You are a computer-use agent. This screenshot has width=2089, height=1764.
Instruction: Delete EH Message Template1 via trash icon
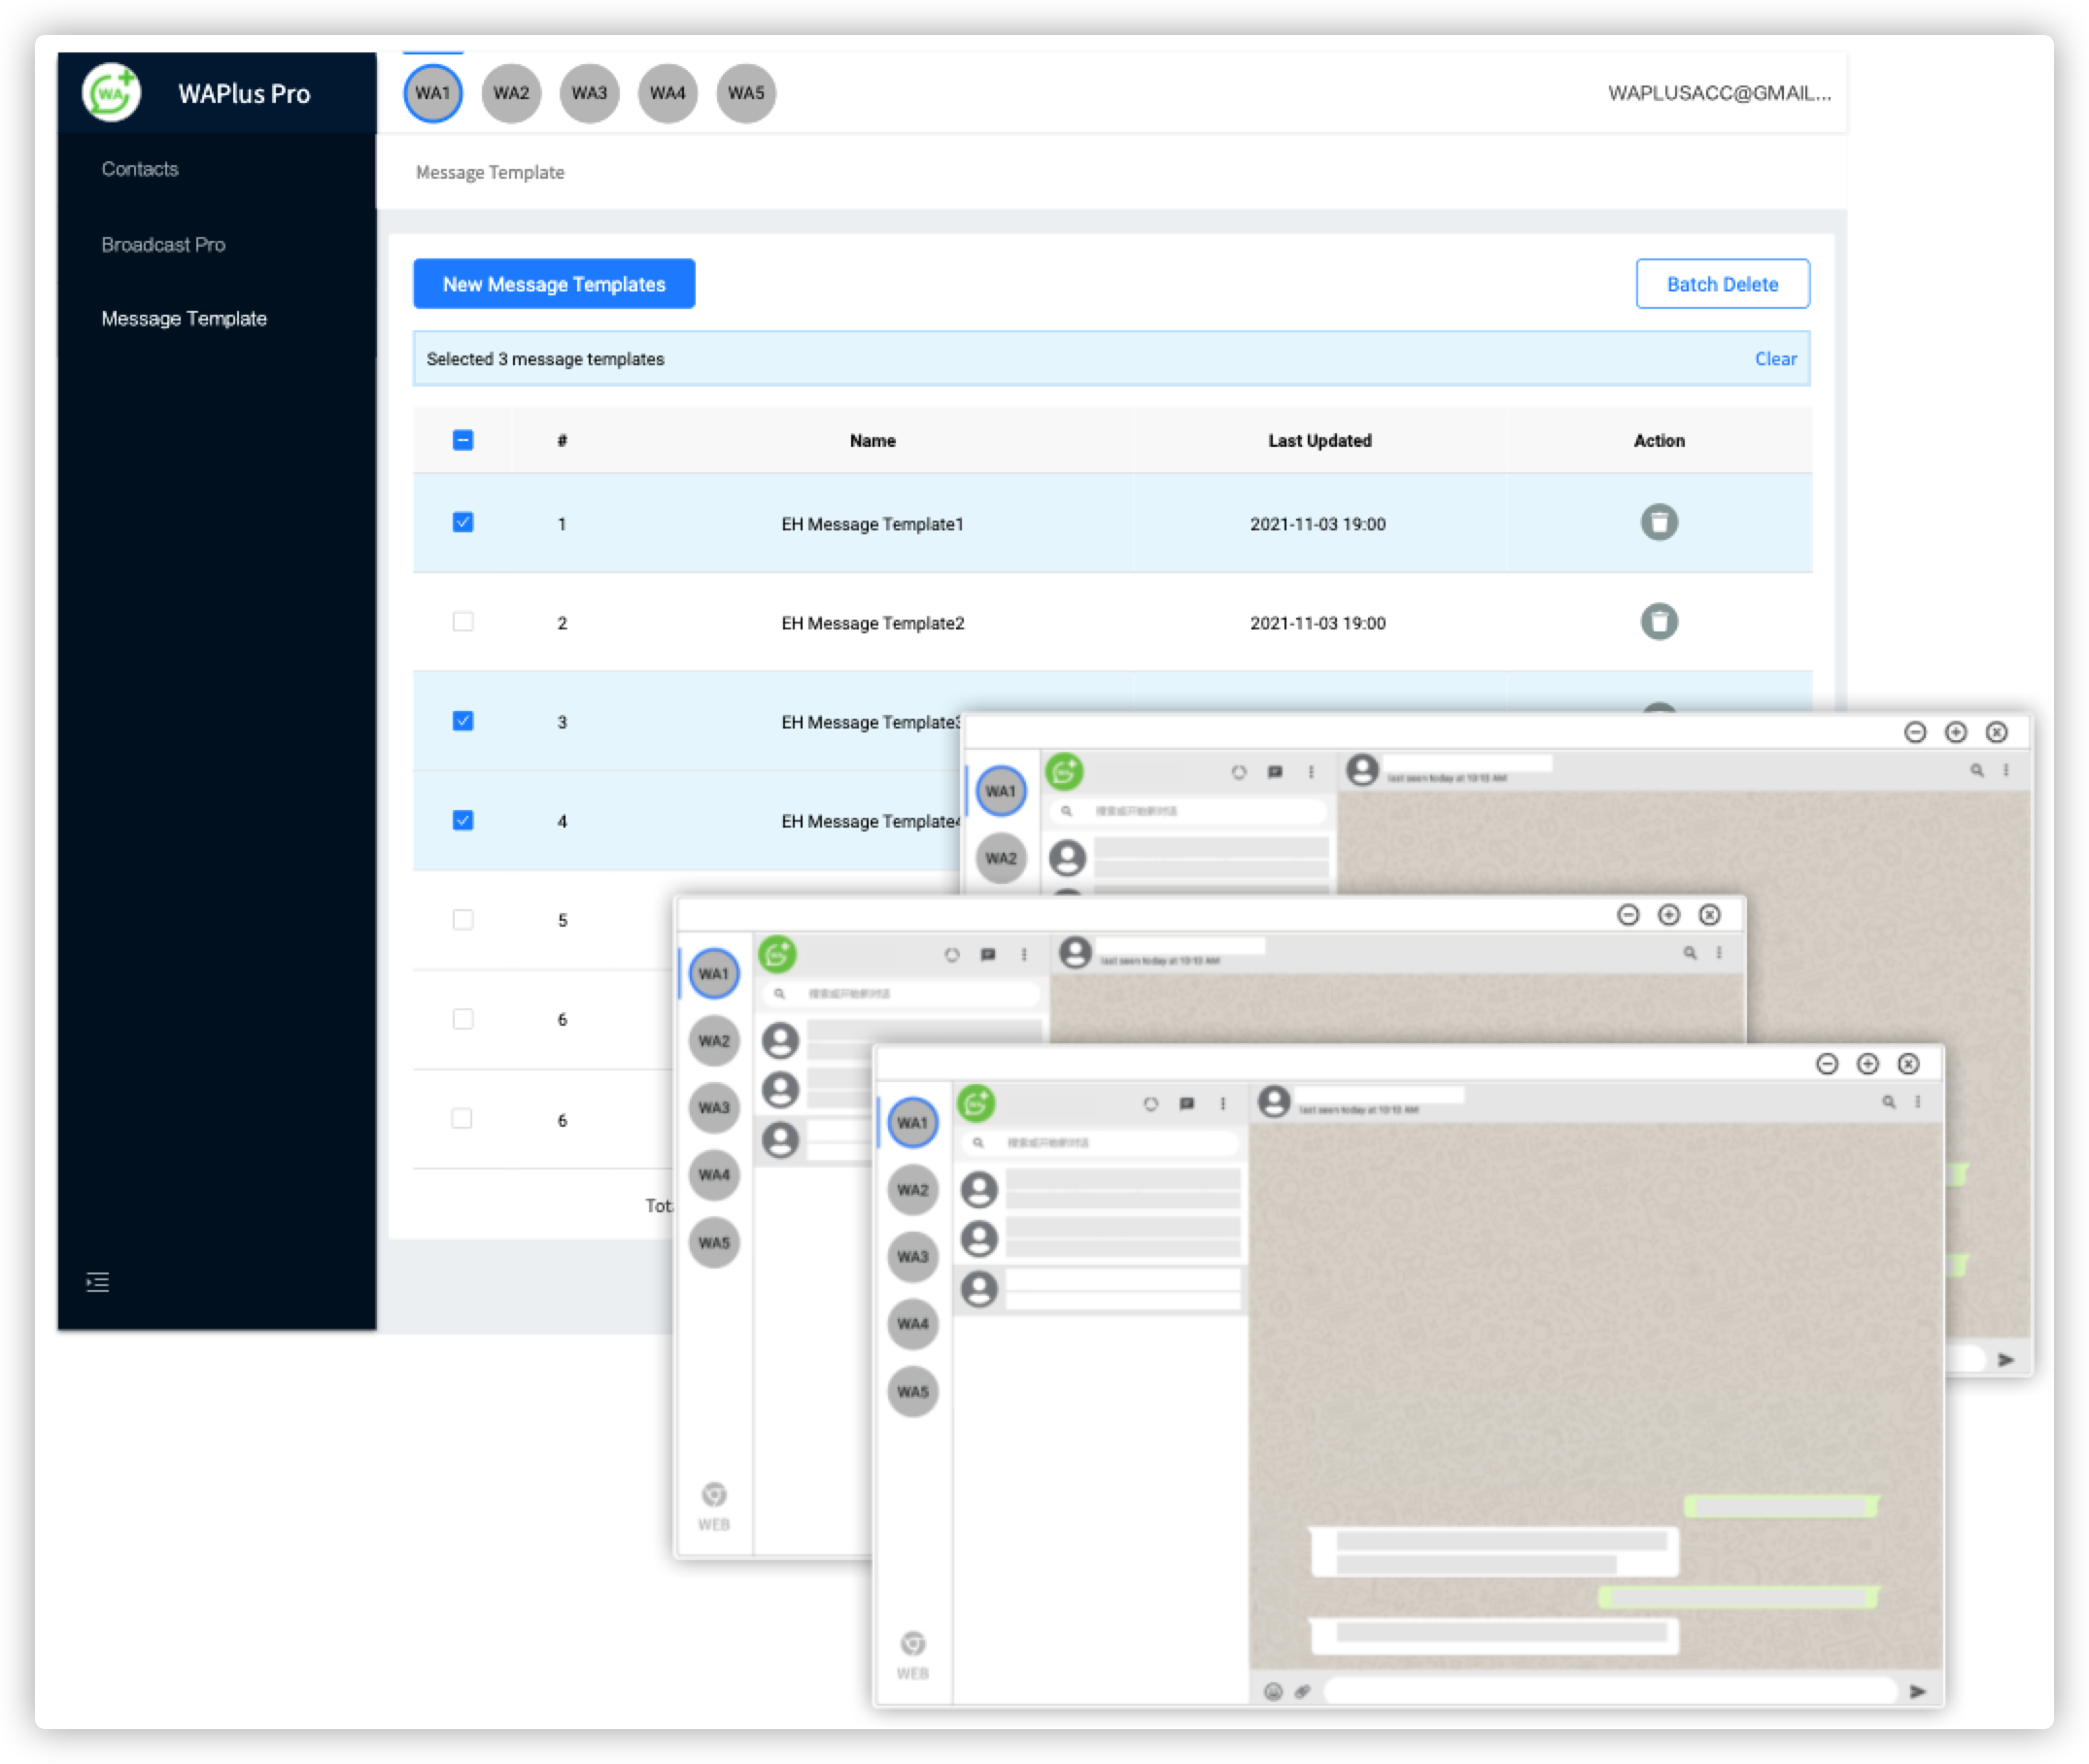[1658, 522]
